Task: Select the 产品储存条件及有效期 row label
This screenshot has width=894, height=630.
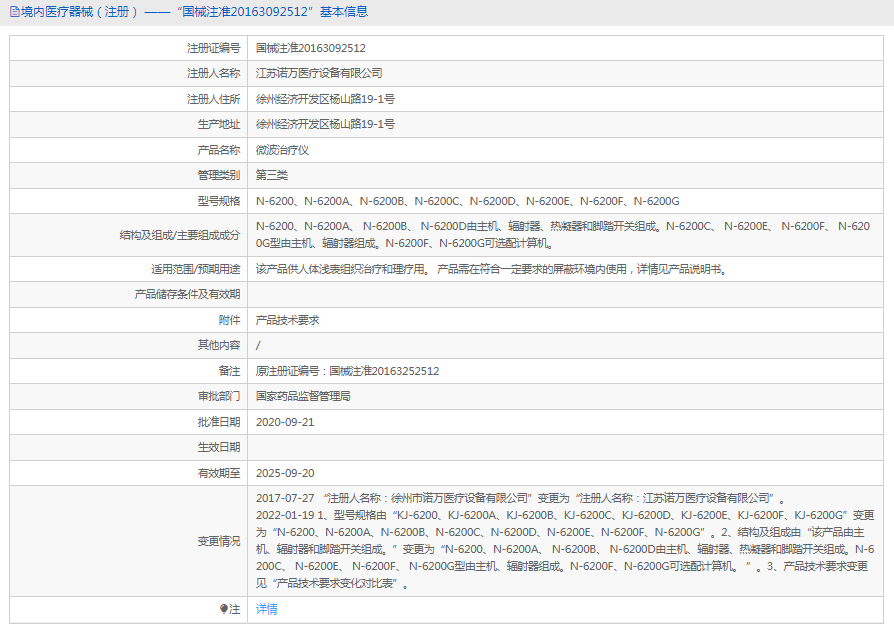Action: [188, 294]
